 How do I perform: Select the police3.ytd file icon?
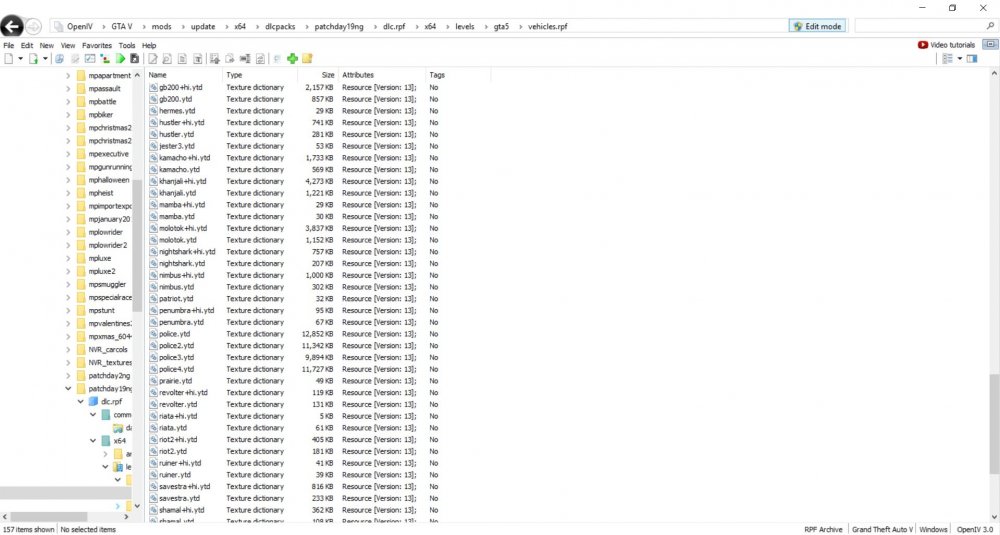tap(153, 357)
